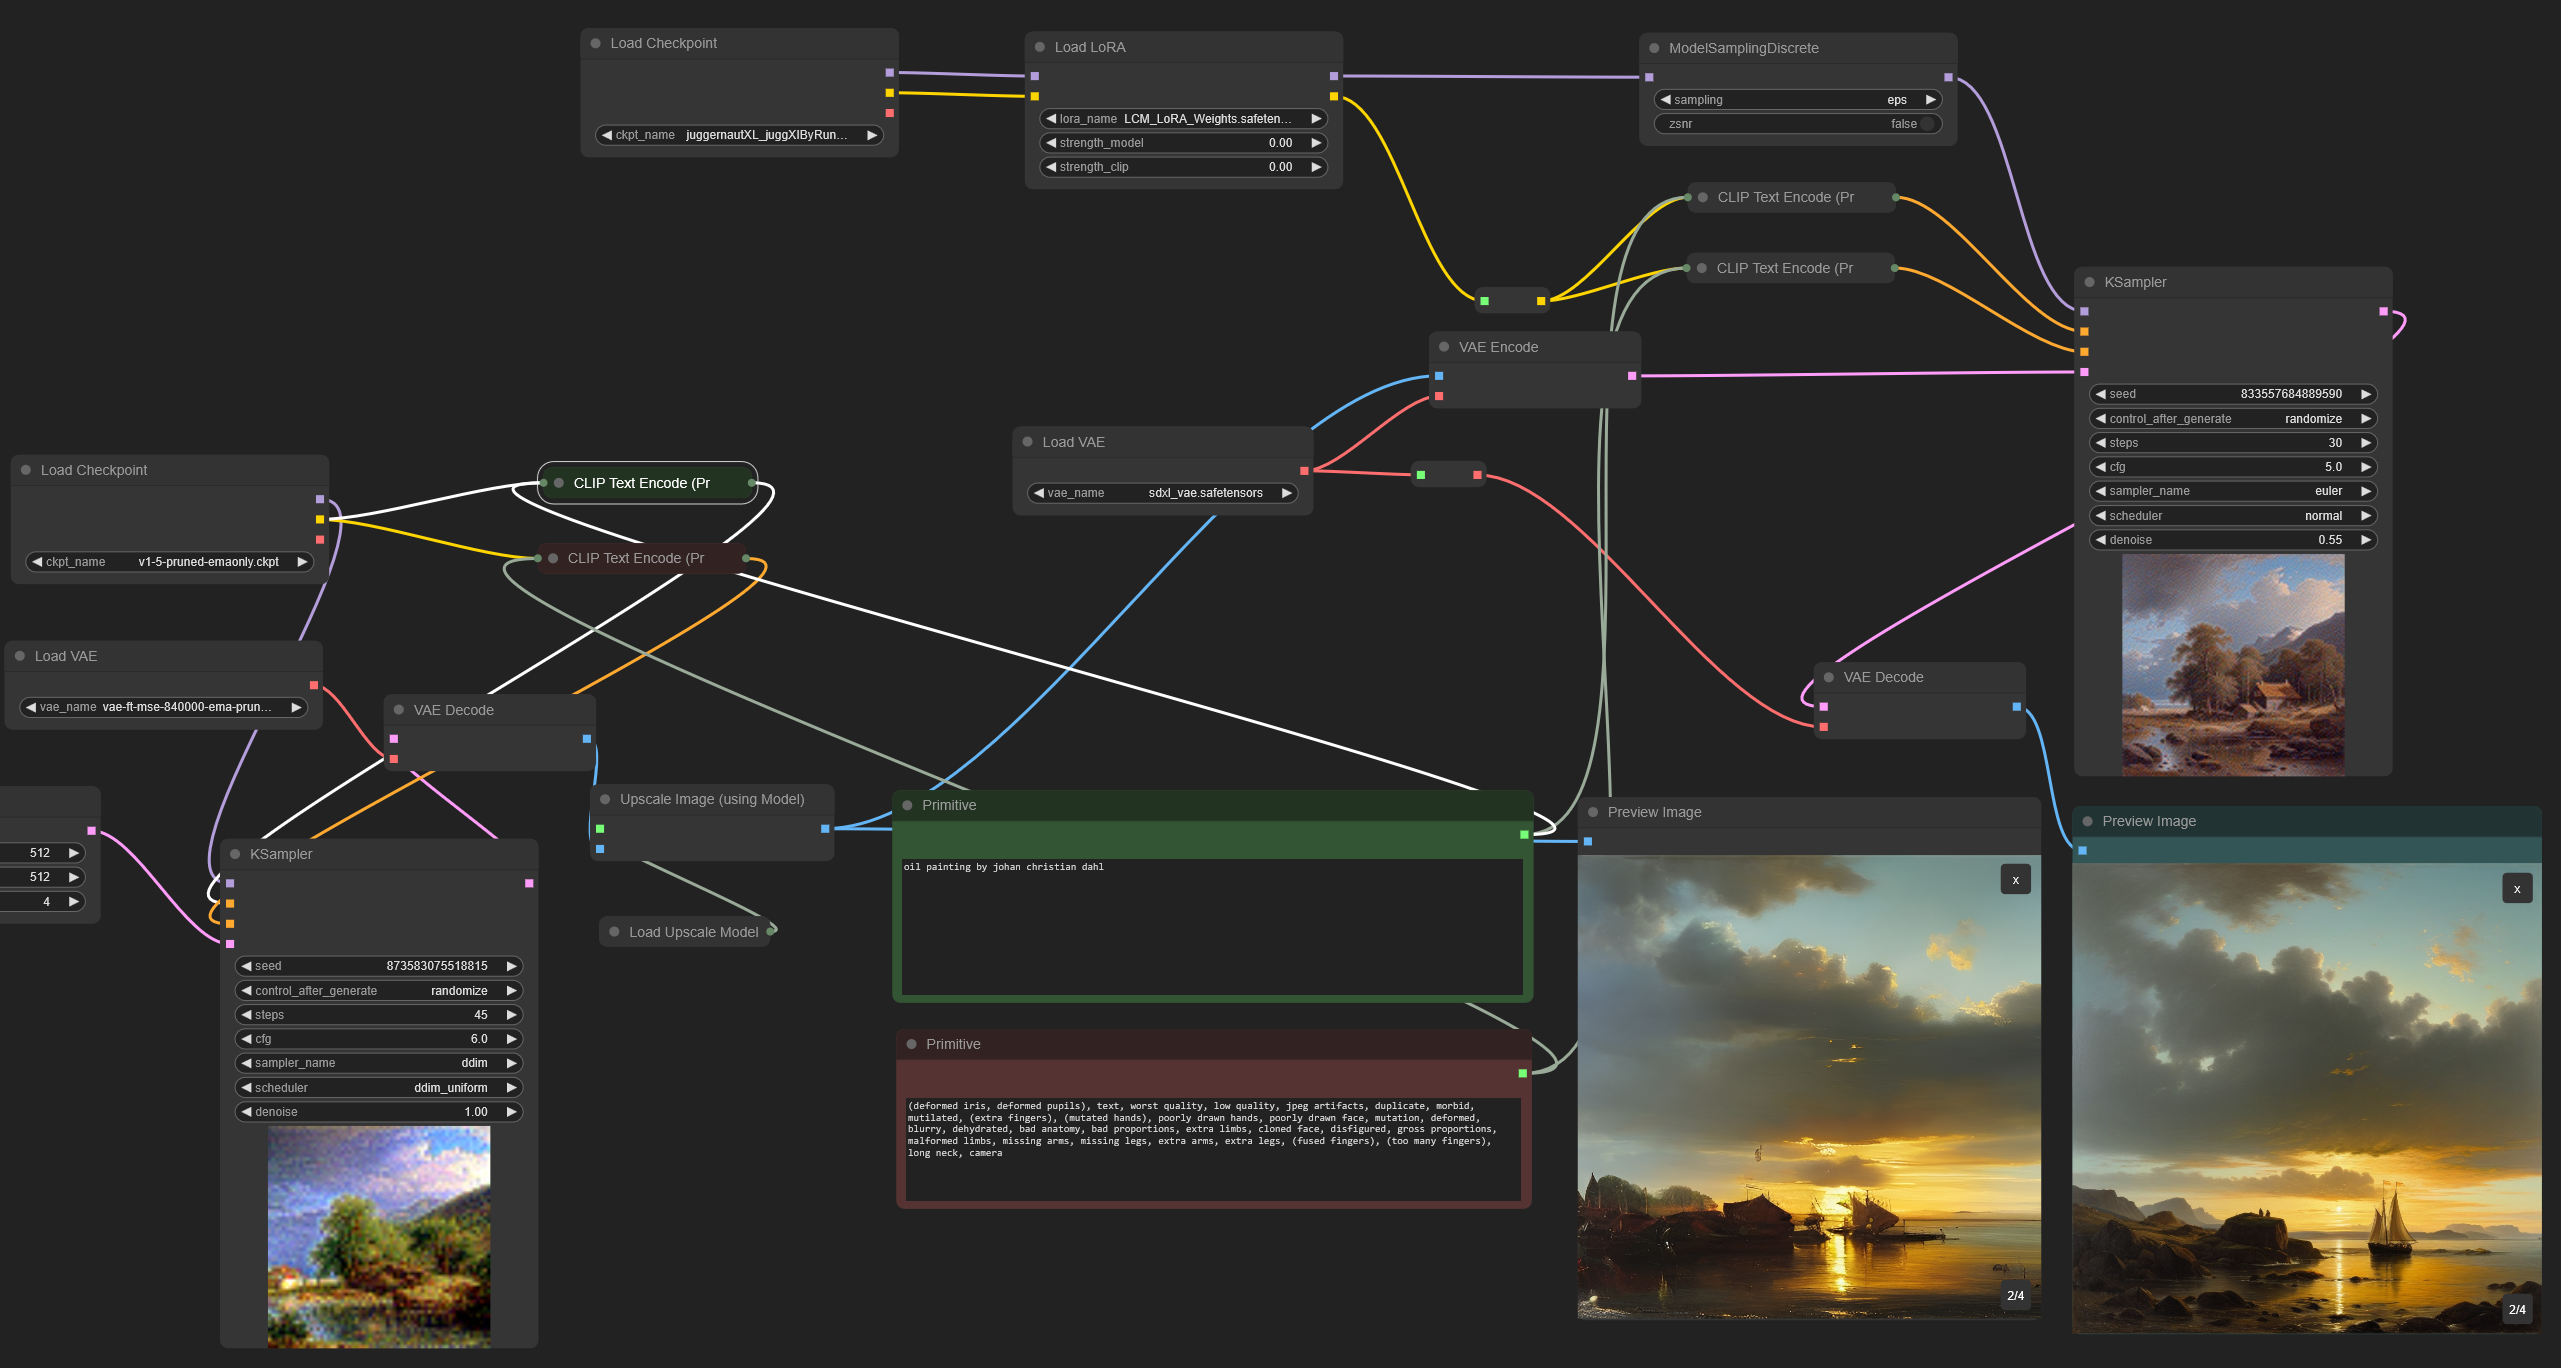Click the blue IMAGE output socket of right VAE Decode
This screenshot has height=1368, width=2561.
(x=2017, y=707)
